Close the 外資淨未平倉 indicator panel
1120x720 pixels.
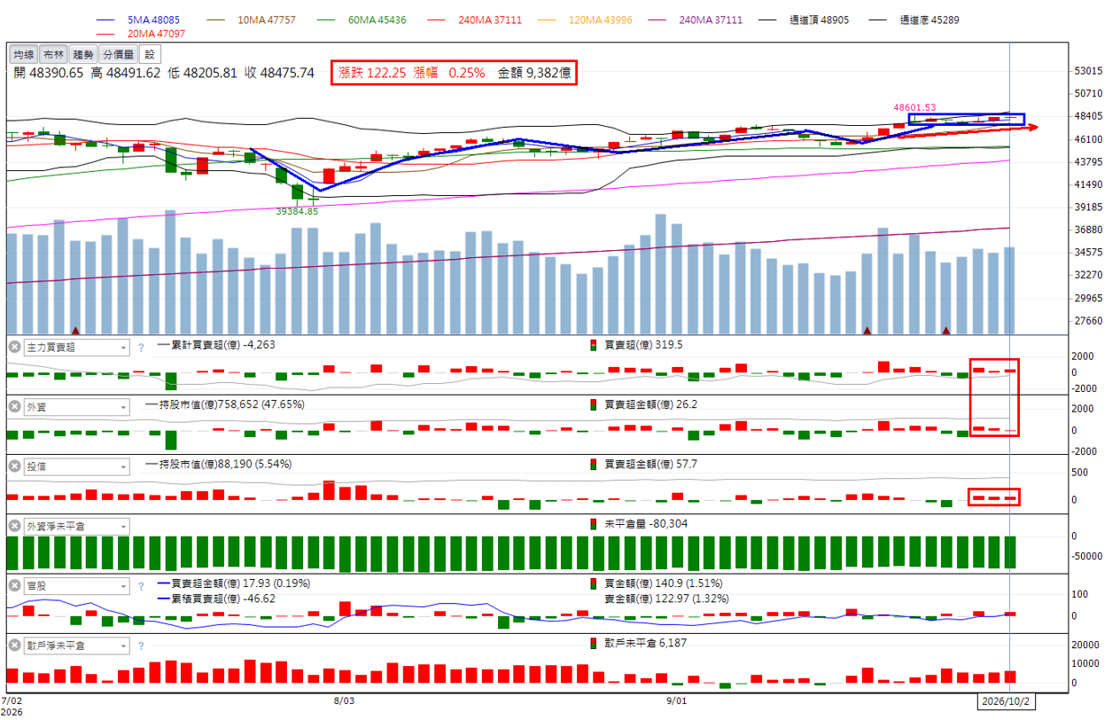pos(14,526)
